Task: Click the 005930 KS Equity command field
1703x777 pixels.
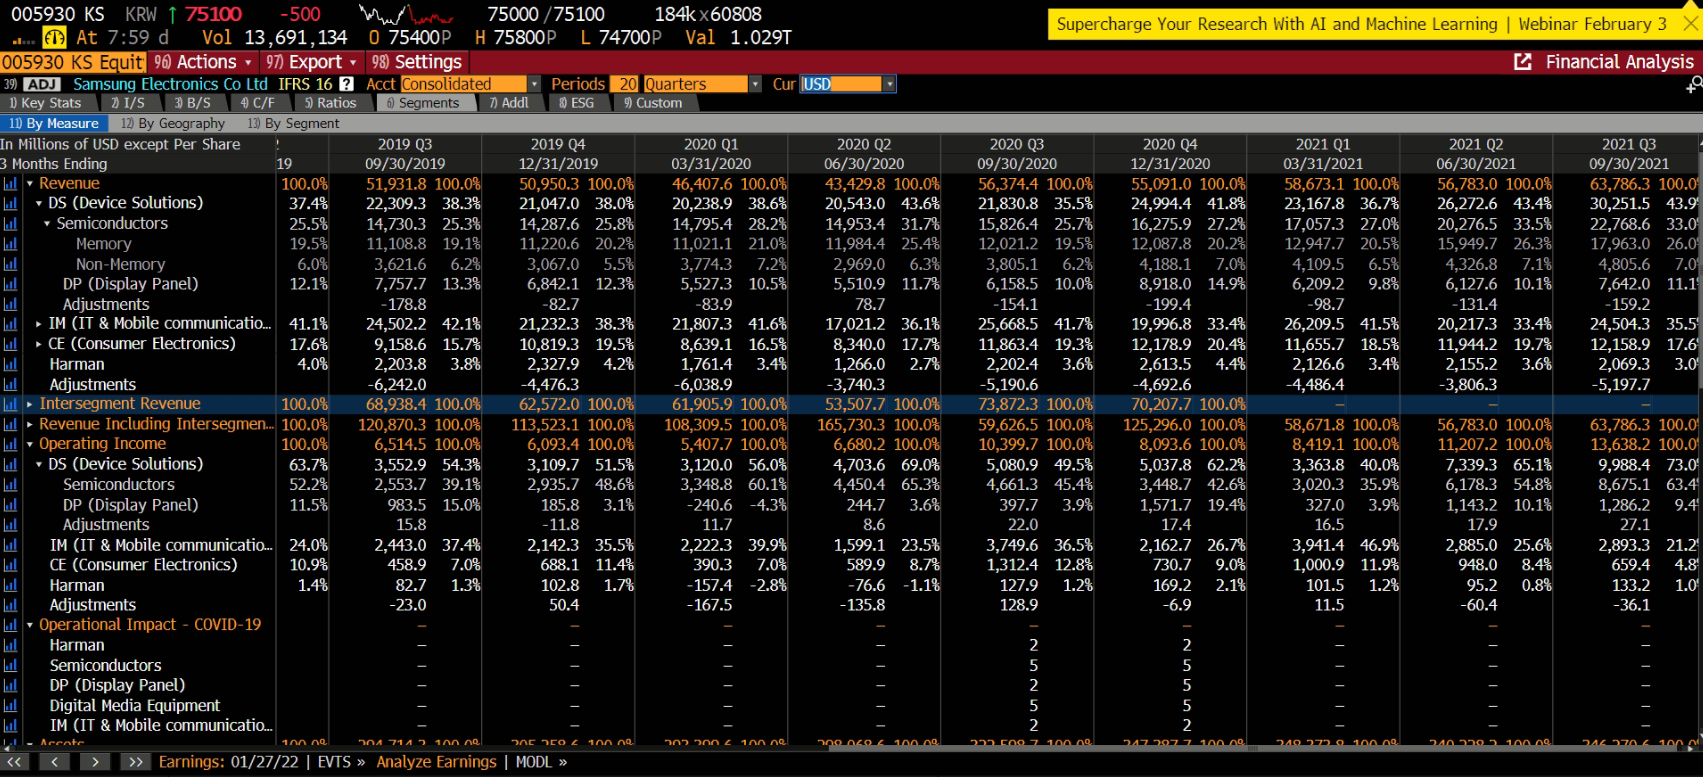Action: 73,62
